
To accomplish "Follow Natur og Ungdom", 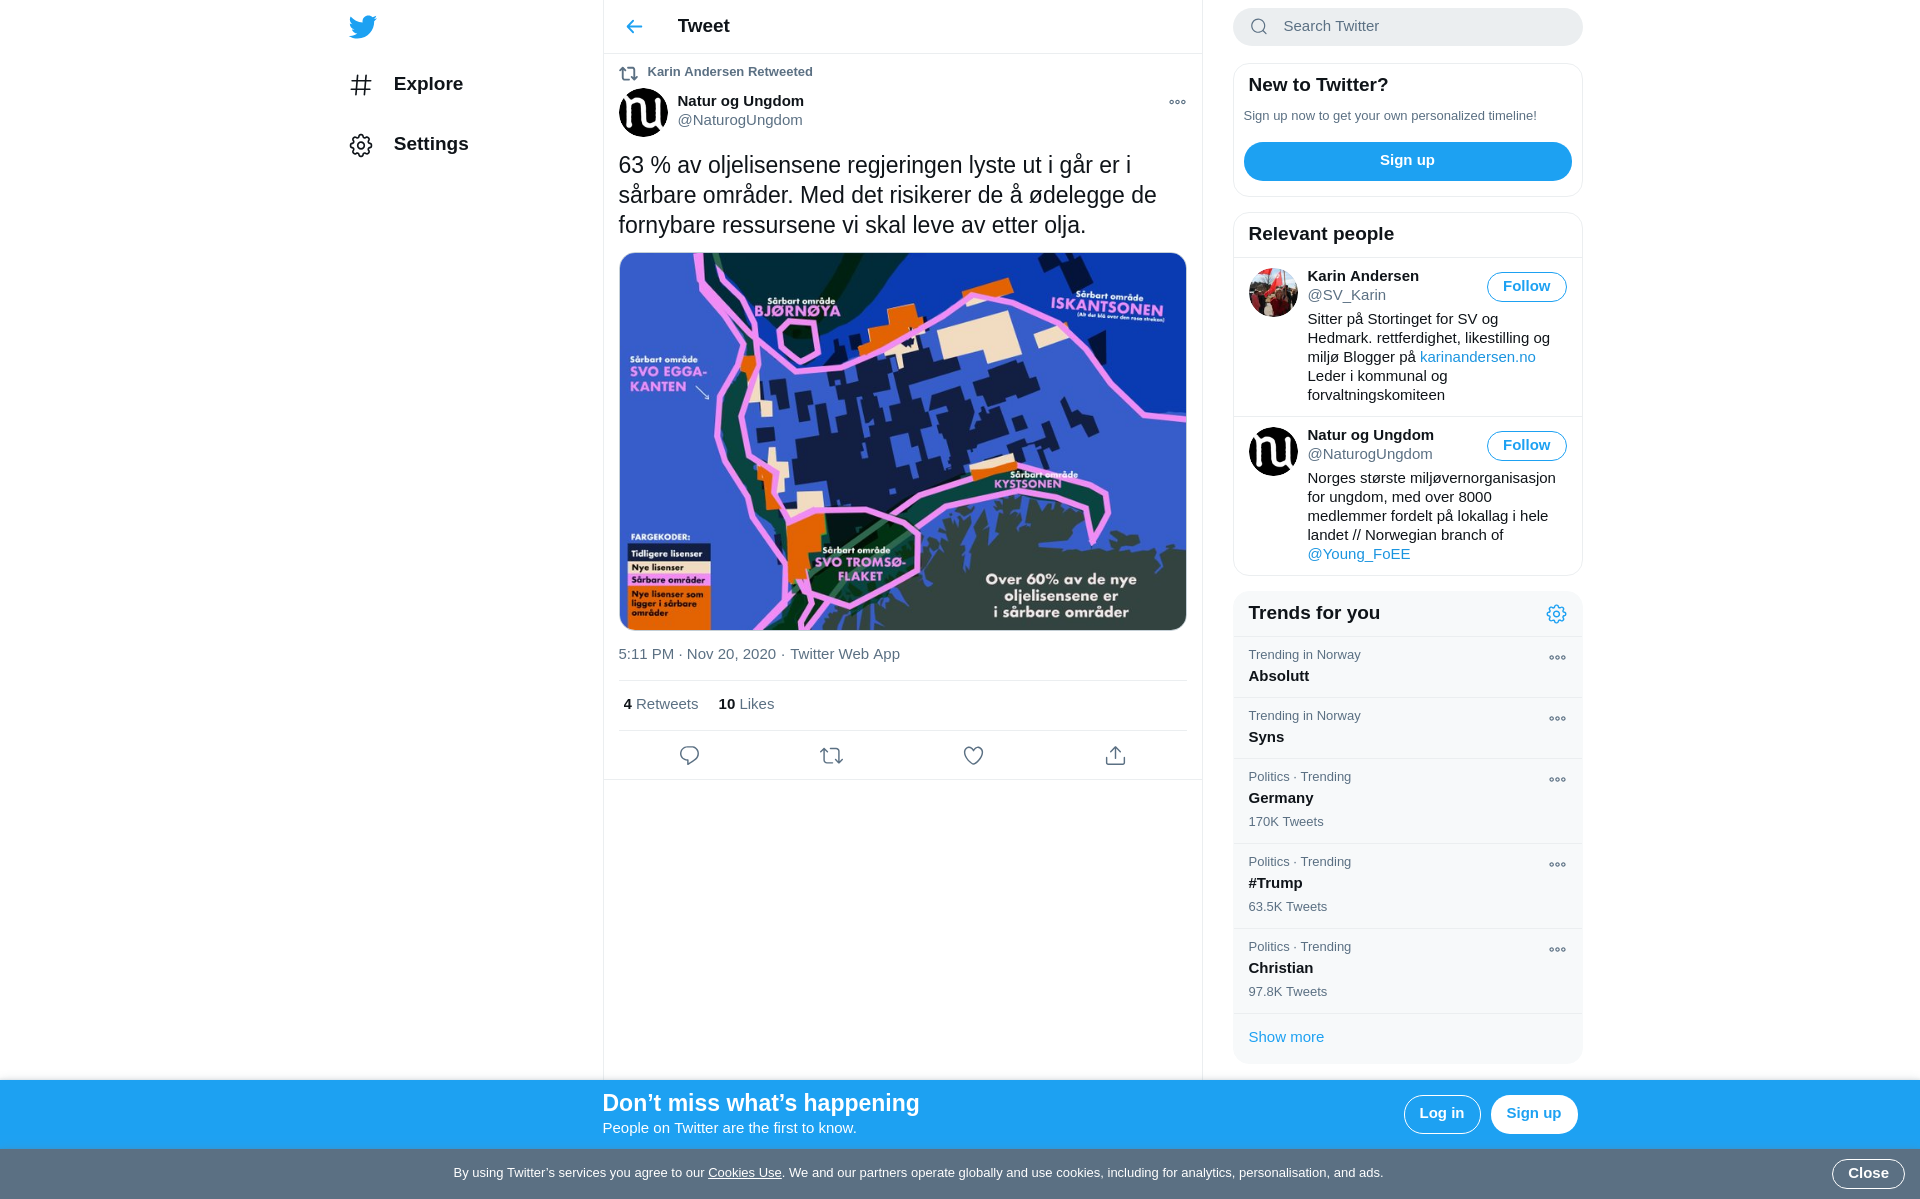I will 1526,446.
